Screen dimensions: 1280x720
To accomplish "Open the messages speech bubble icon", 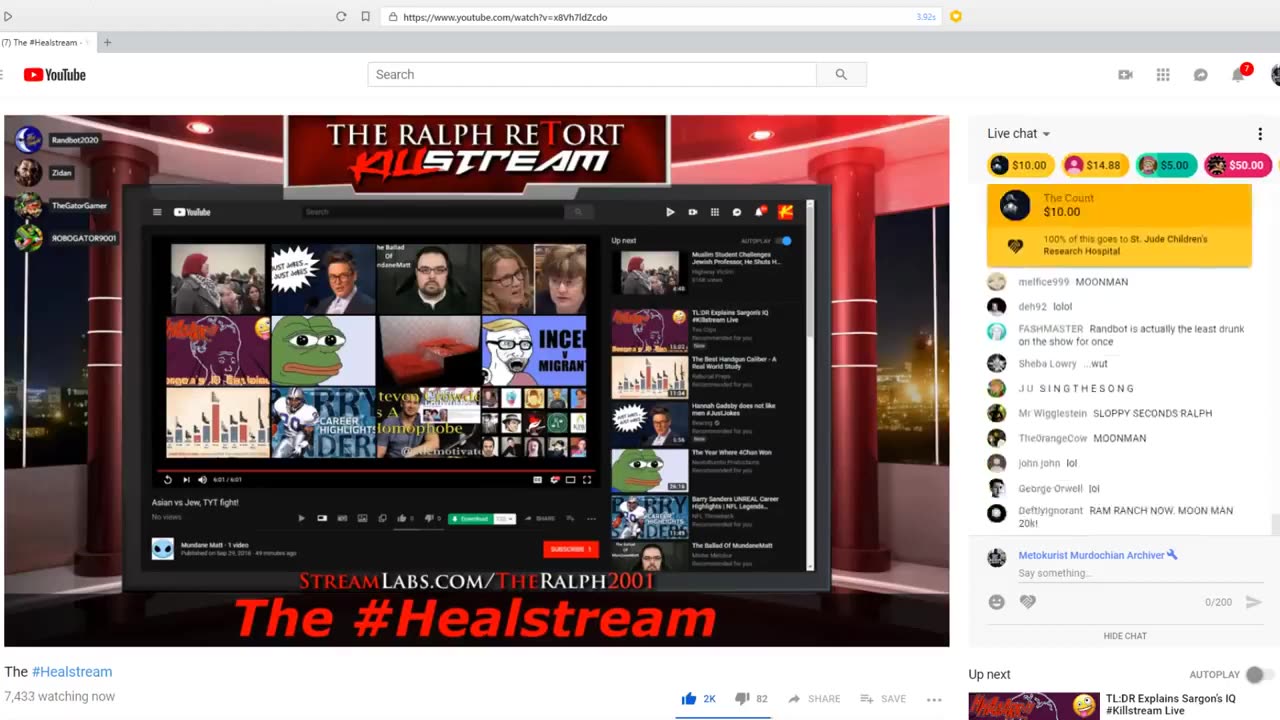I will 1201,75.
